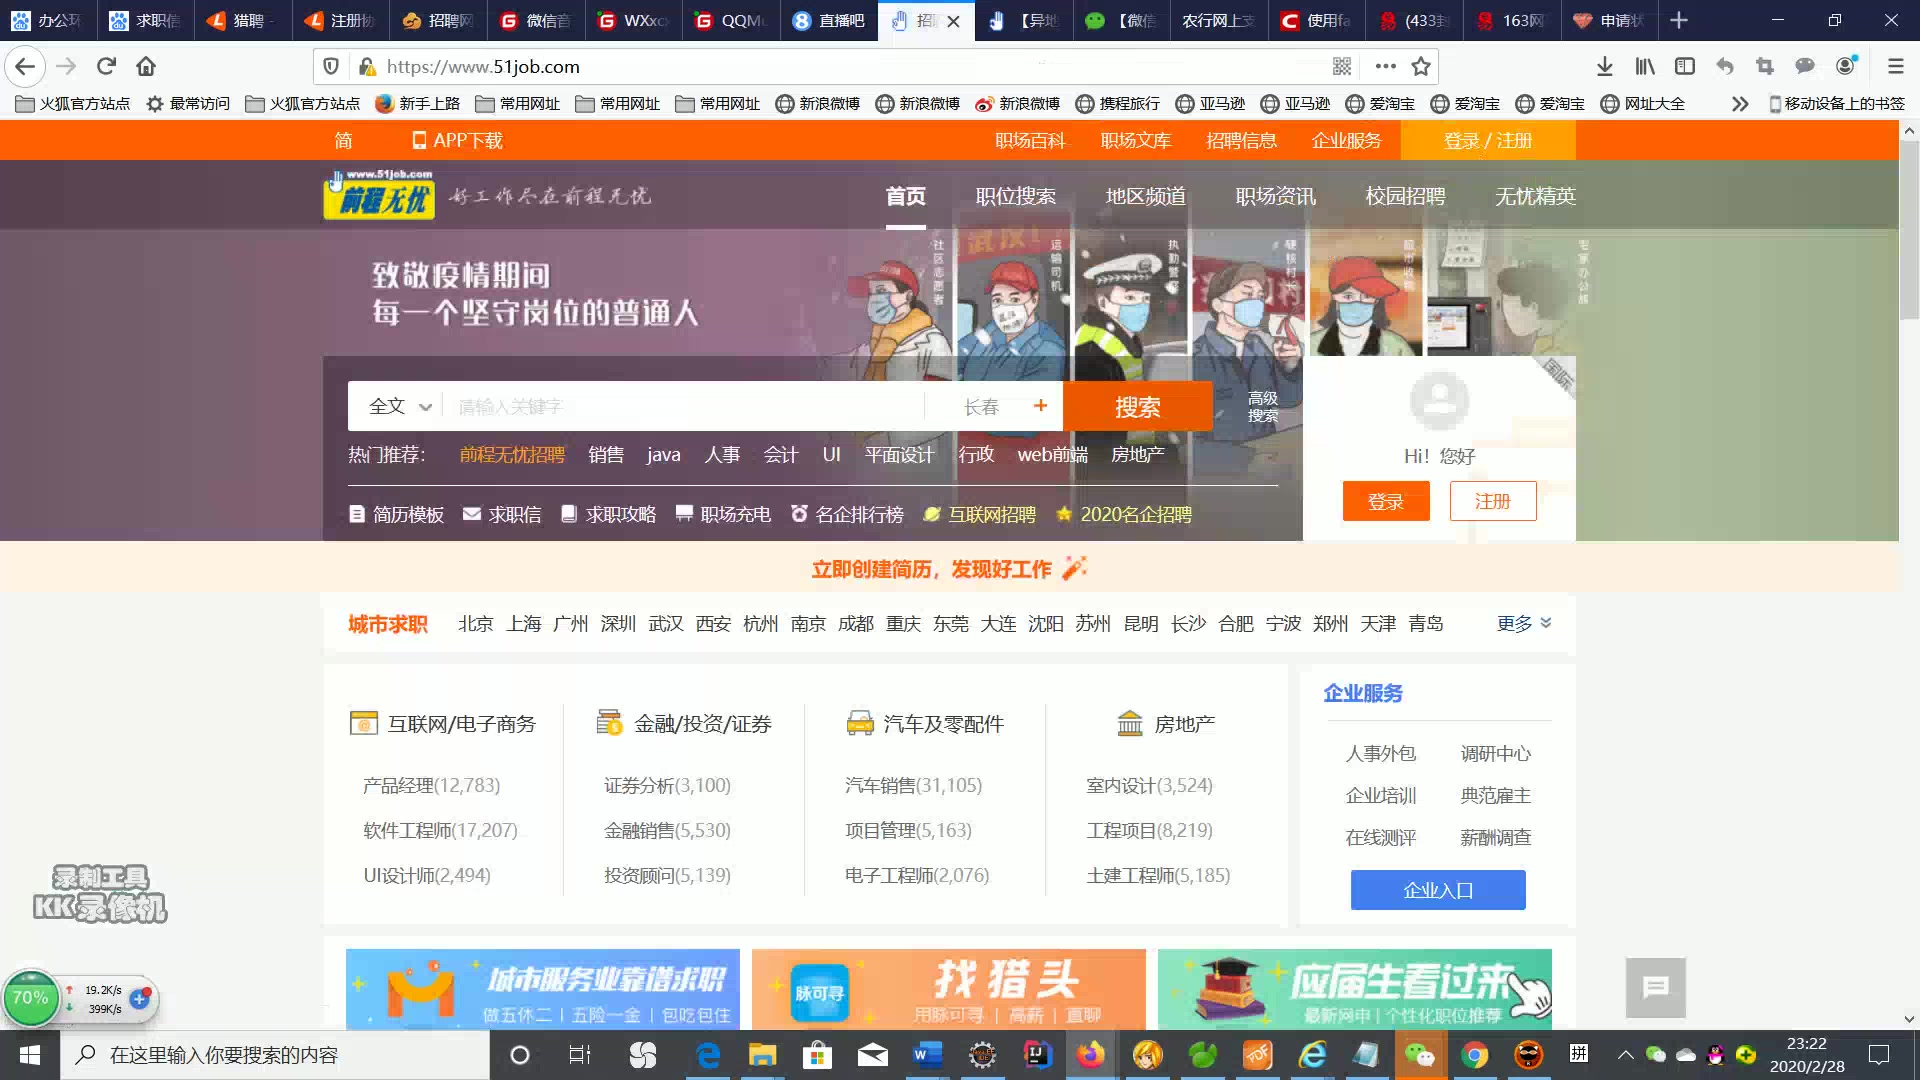Viewport: 1920px width, 1080px height.
Task: Open the 职位搜索 navigation item
Action: coord(1015,196)
